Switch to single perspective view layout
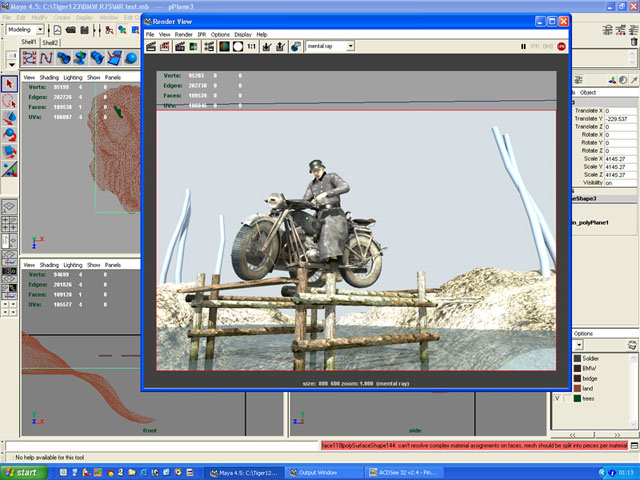The image size is (640, 480). coord(9,207)
